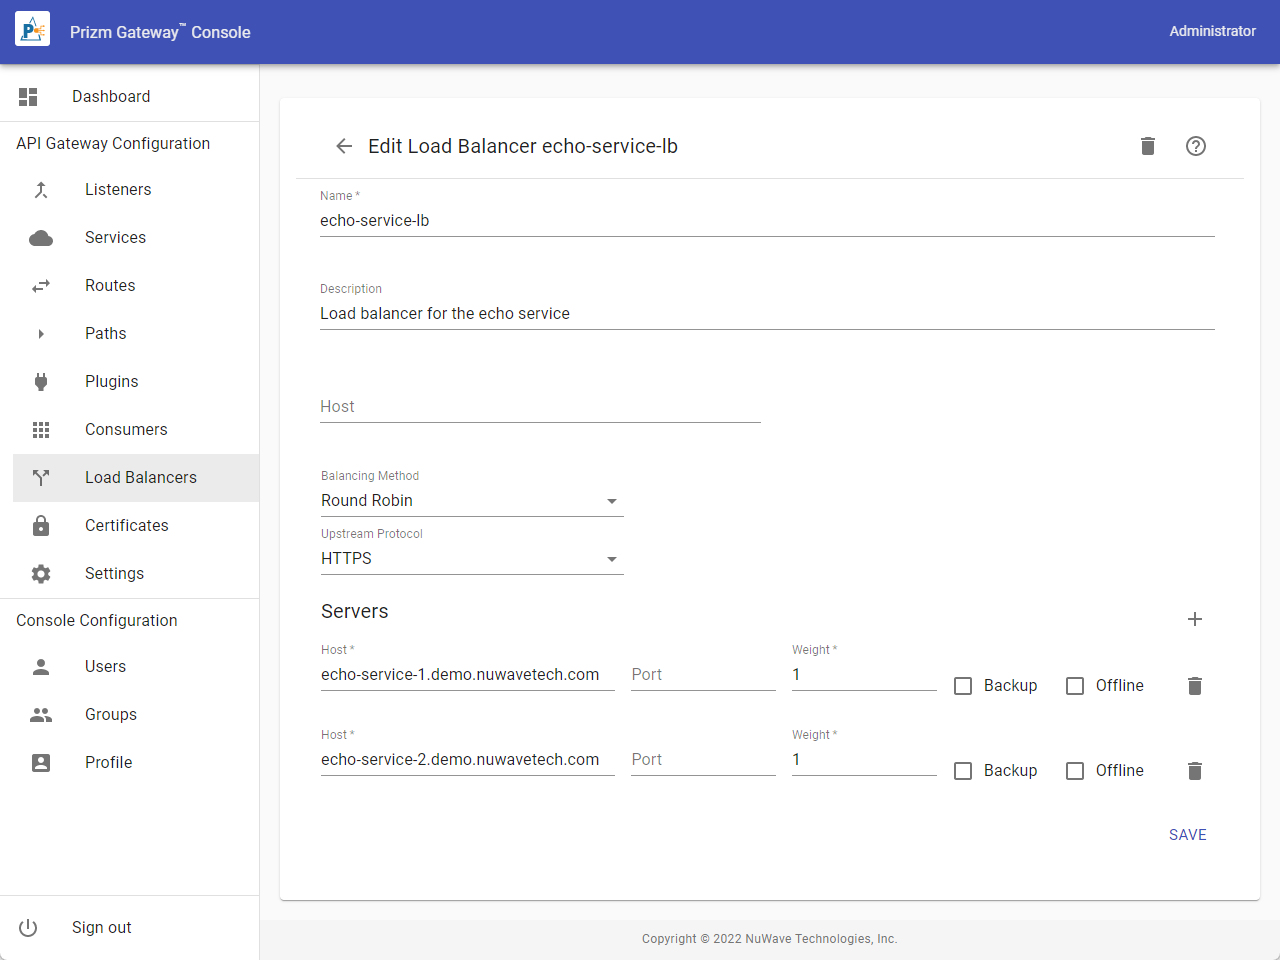Go to Listeners in the sidebar
This screenshot has height=960, width=1280.
118,189
